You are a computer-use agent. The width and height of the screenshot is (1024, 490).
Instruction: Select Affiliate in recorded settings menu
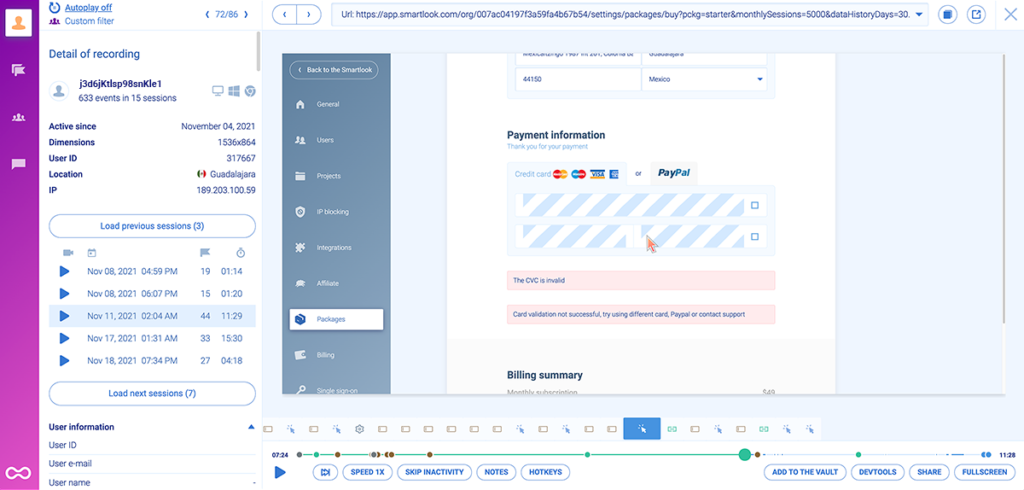[x=328, y=284]
